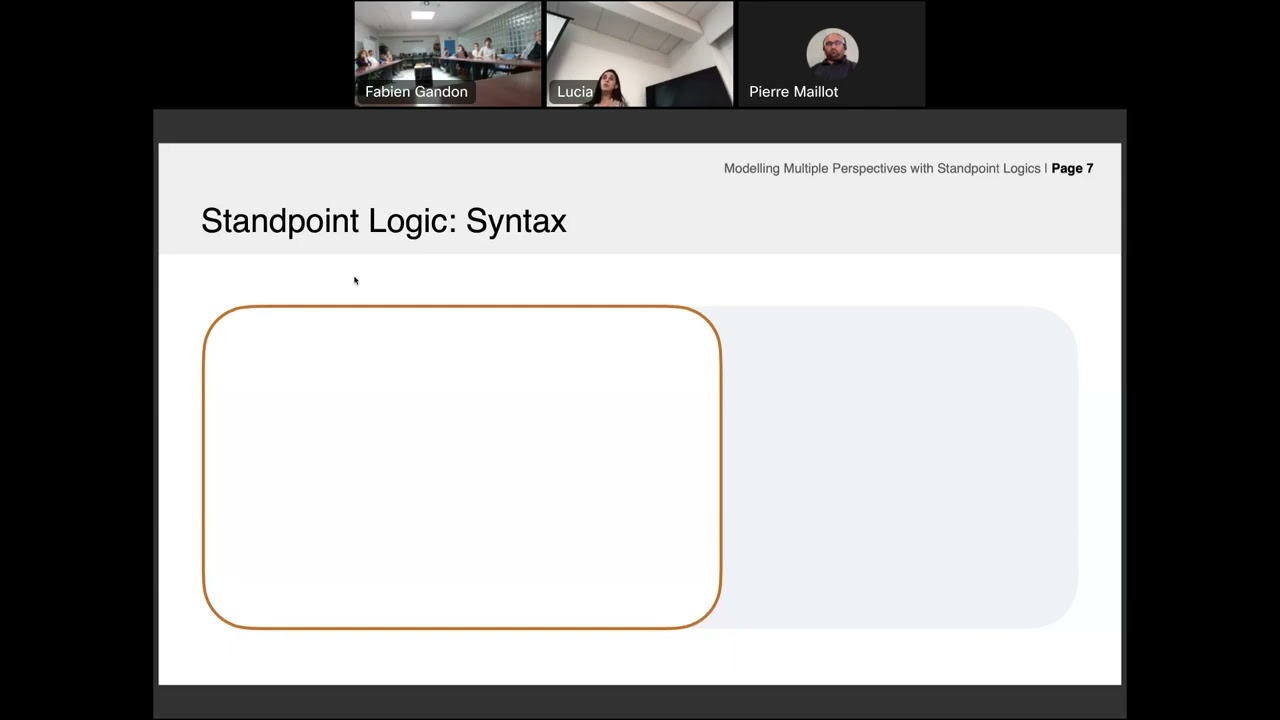
Task: Select Lucia's video thumbnail
Action: 640,54
